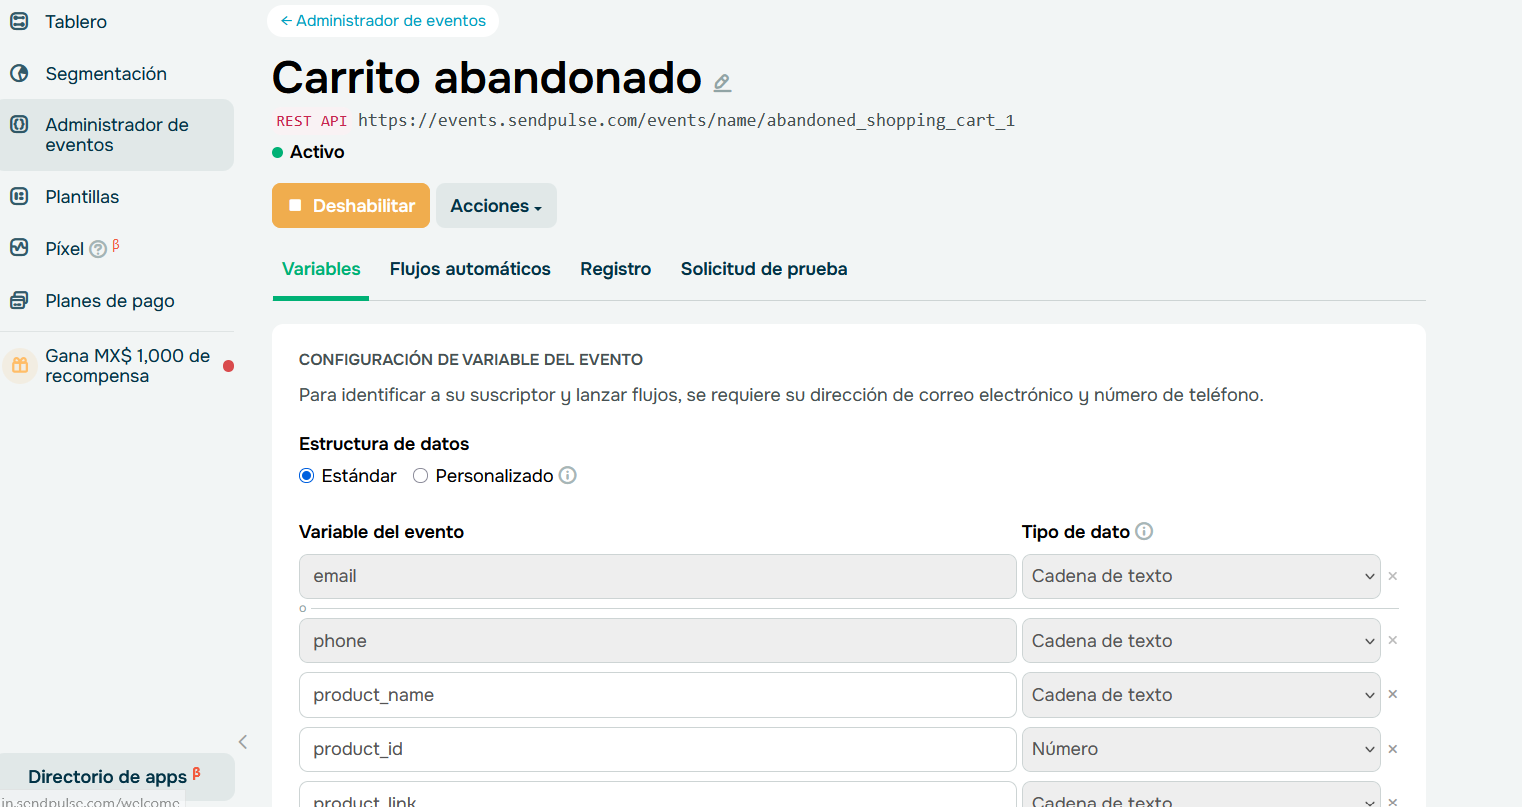Screen dimensions: 1522x807
Task: Click the product_id variable input field
Action: click(x=658, y=749)
